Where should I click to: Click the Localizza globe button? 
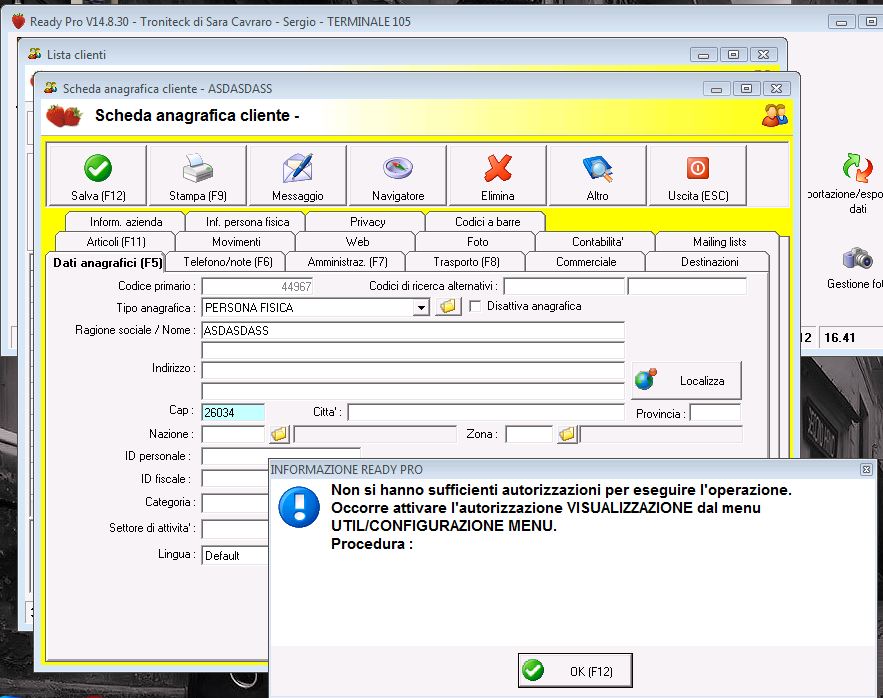pos(686,381)
